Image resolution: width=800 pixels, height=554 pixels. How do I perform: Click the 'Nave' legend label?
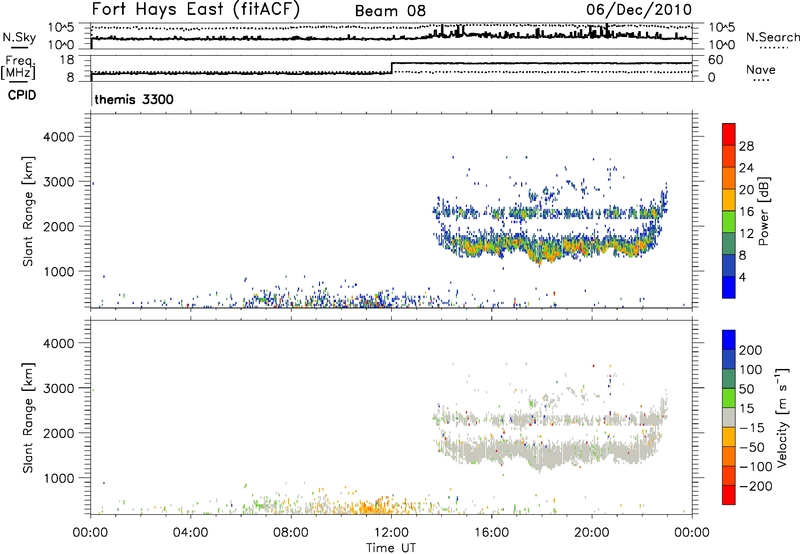[761, 70]
